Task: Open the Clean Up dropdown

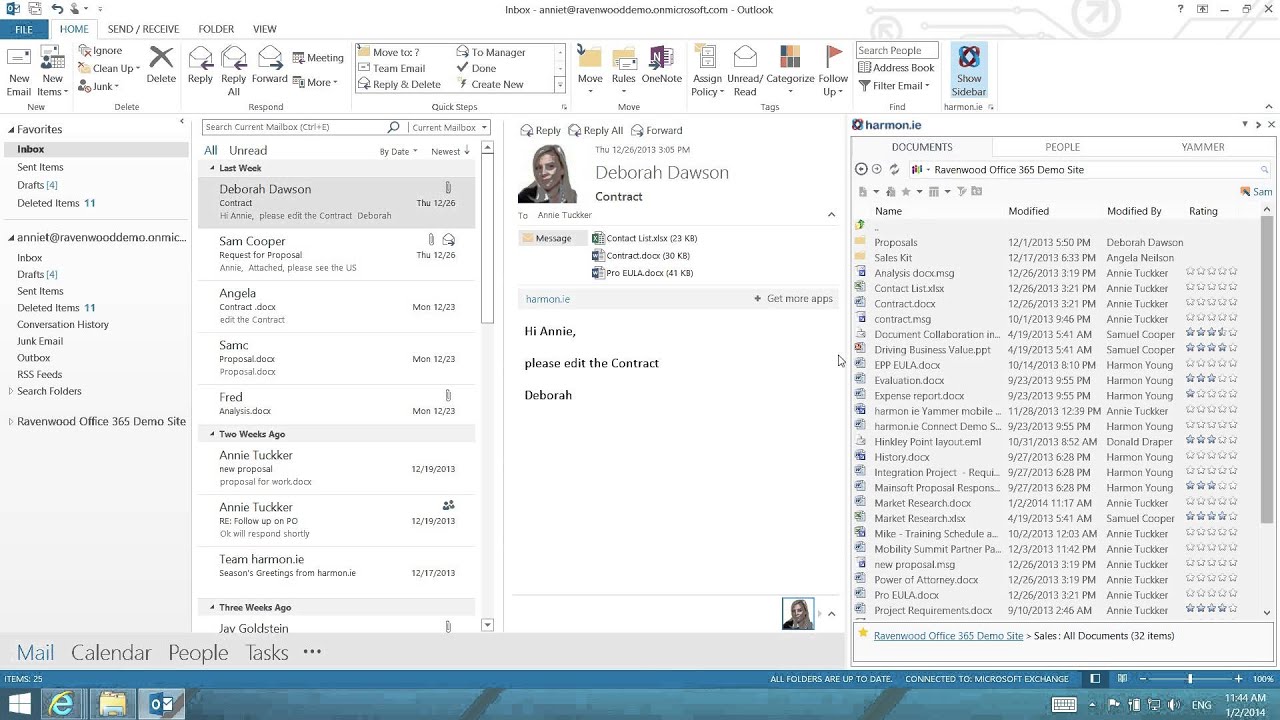Action: click(109, 68)
